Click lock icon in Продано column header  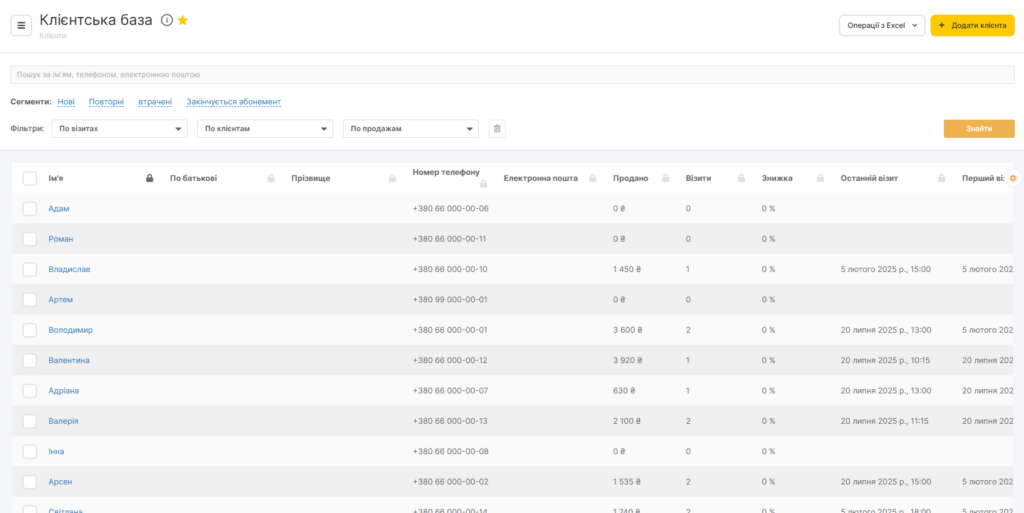click(x=666, y=178)
